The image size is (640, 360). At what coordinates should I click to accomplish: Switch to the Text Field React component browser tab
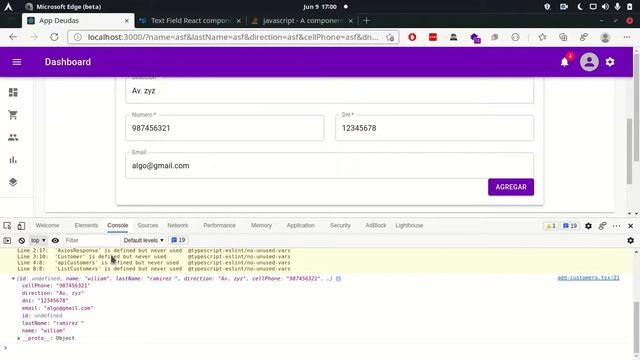[x=191, y=20]
